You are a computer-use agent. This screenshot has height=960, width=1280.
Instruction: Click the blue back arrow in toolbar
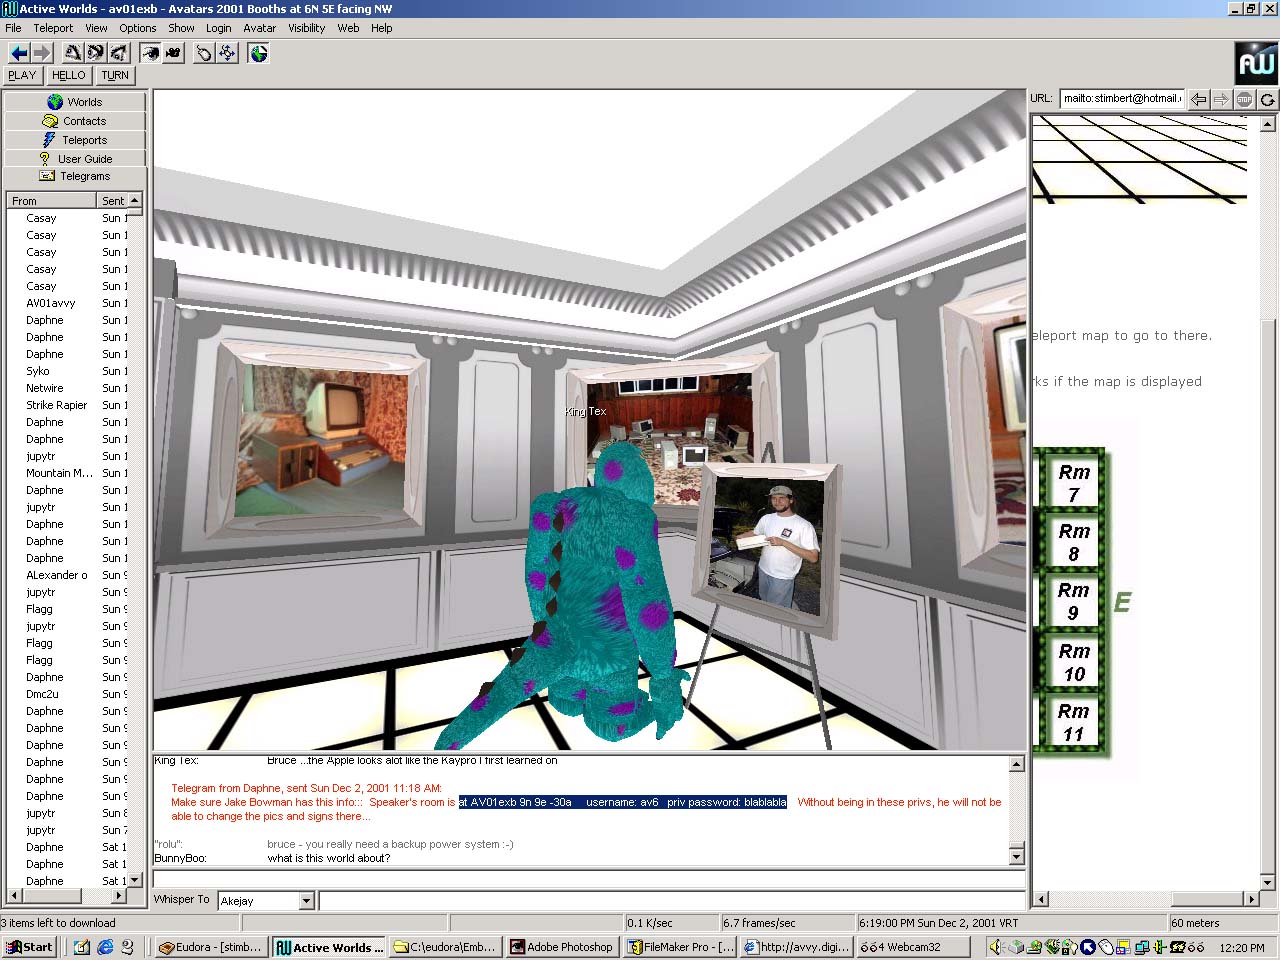[x=18, y=53]
